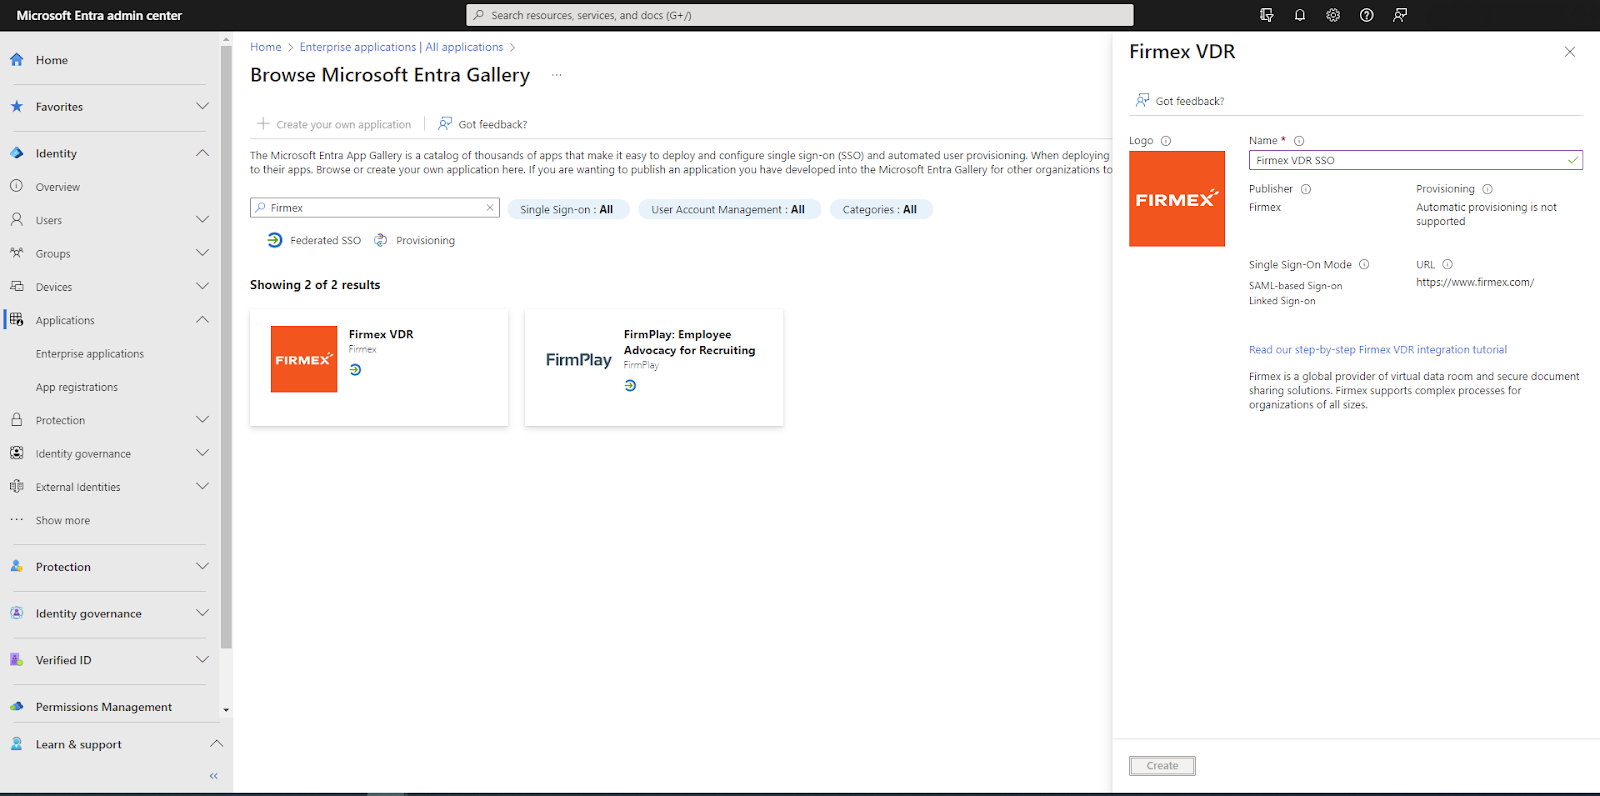Open the ellipsis menu beside page title

point(557,75)
